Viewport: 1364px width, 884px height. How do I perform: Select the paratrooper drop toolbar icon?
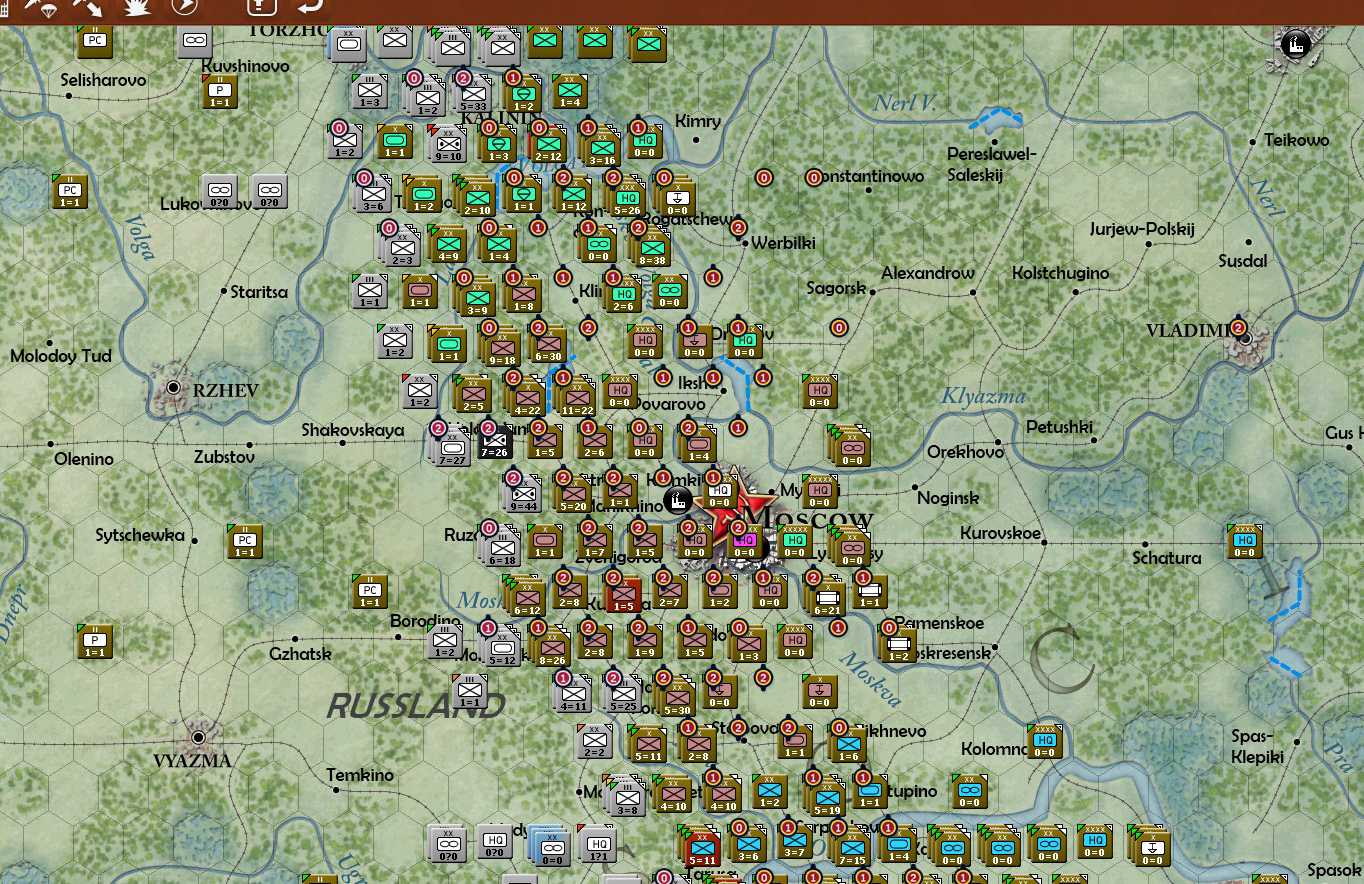point(41,7)
